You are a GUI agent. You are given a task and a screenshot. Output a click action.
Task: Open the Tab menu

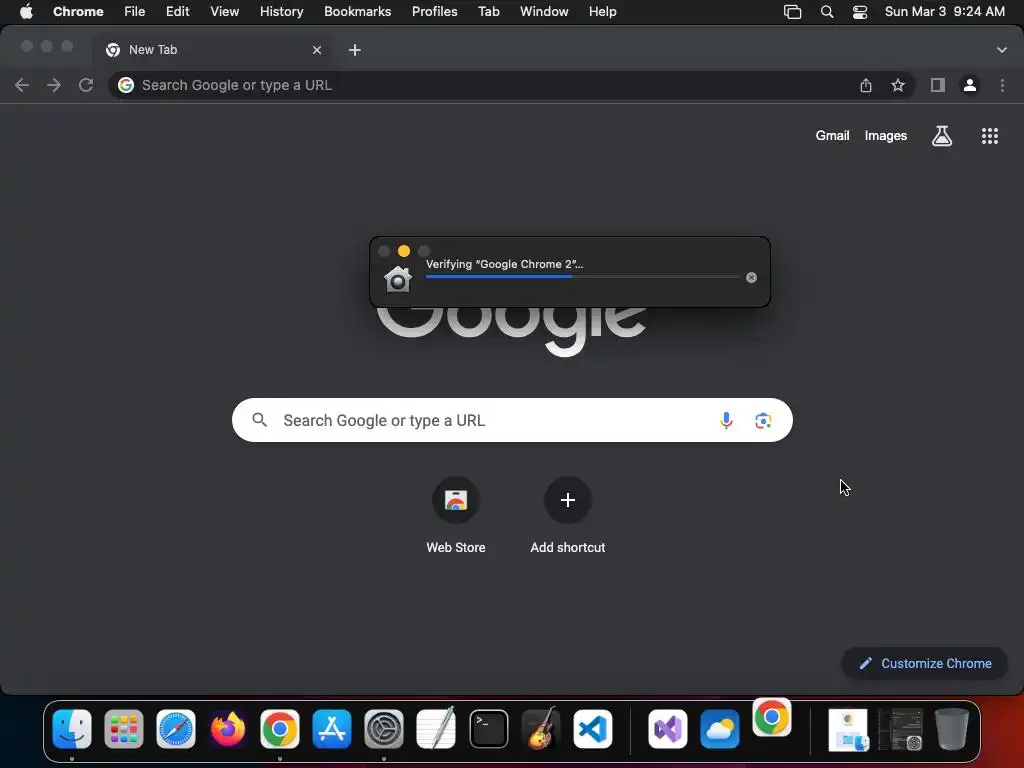tap(488, 12)
